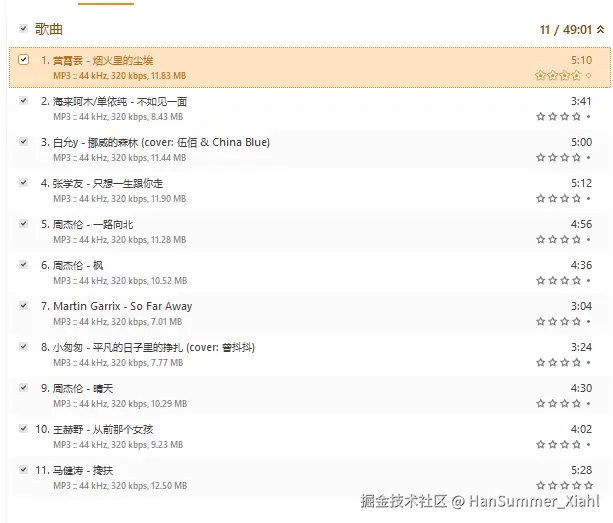Uncheck the checkbox for track 1

pos(24,60)
